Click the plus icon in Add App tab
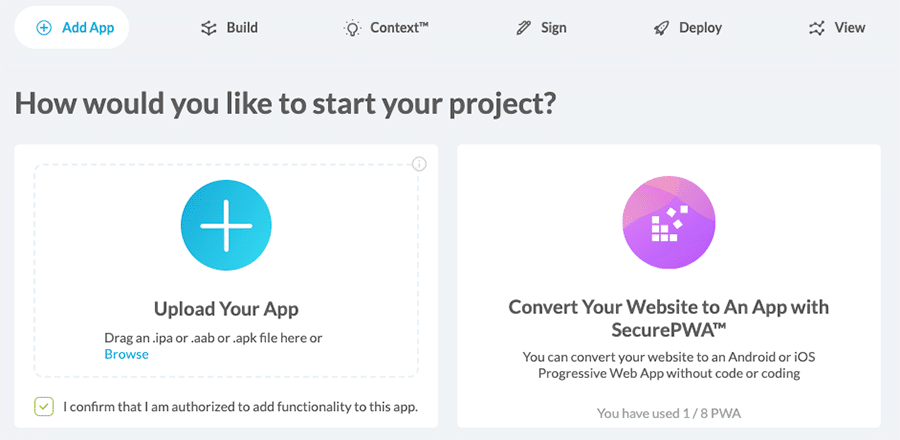 coord(43,28)
